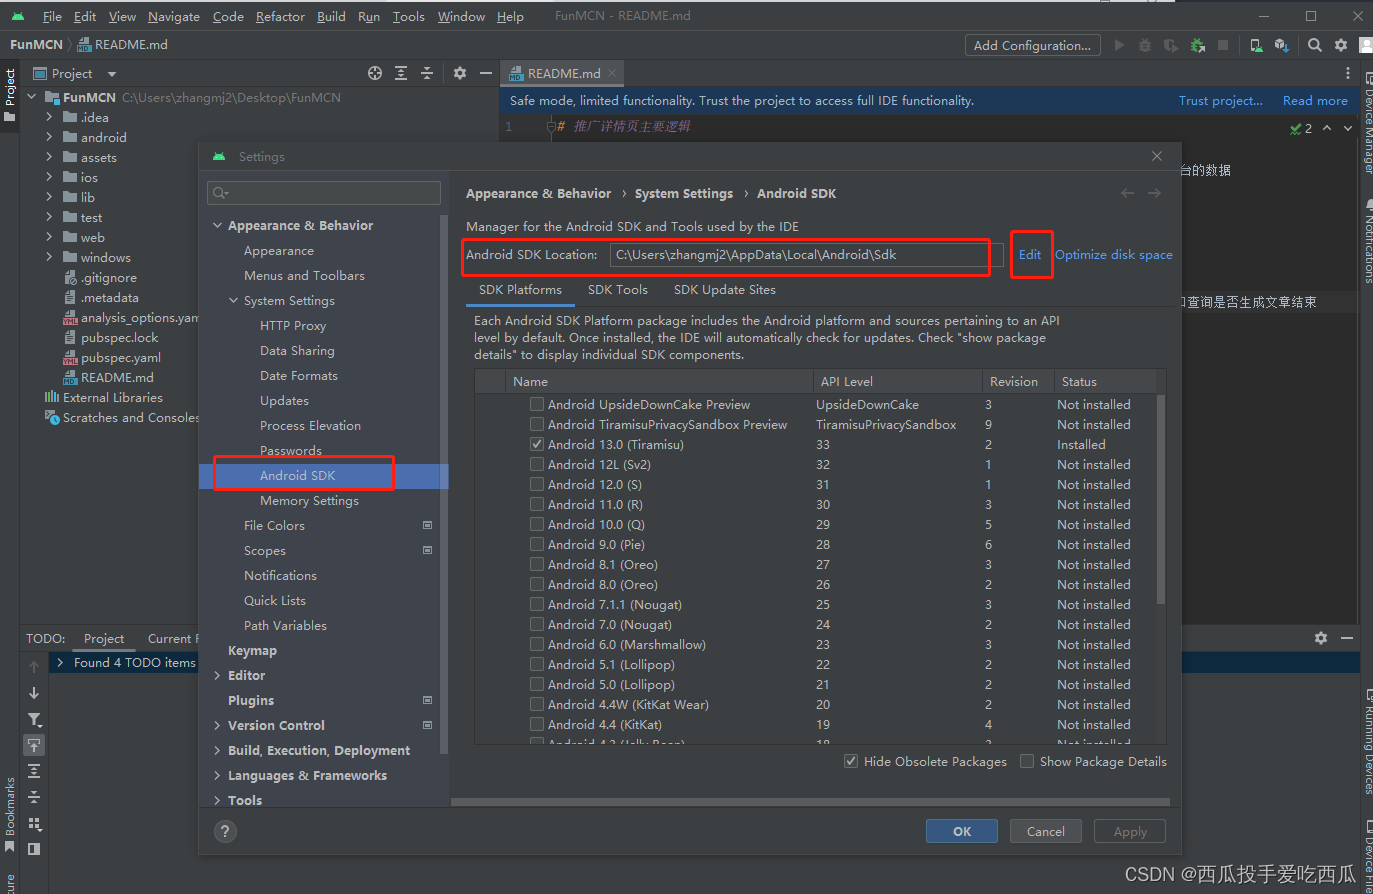Click the Debug bug icon in toolbar

tap(1145, 45)
